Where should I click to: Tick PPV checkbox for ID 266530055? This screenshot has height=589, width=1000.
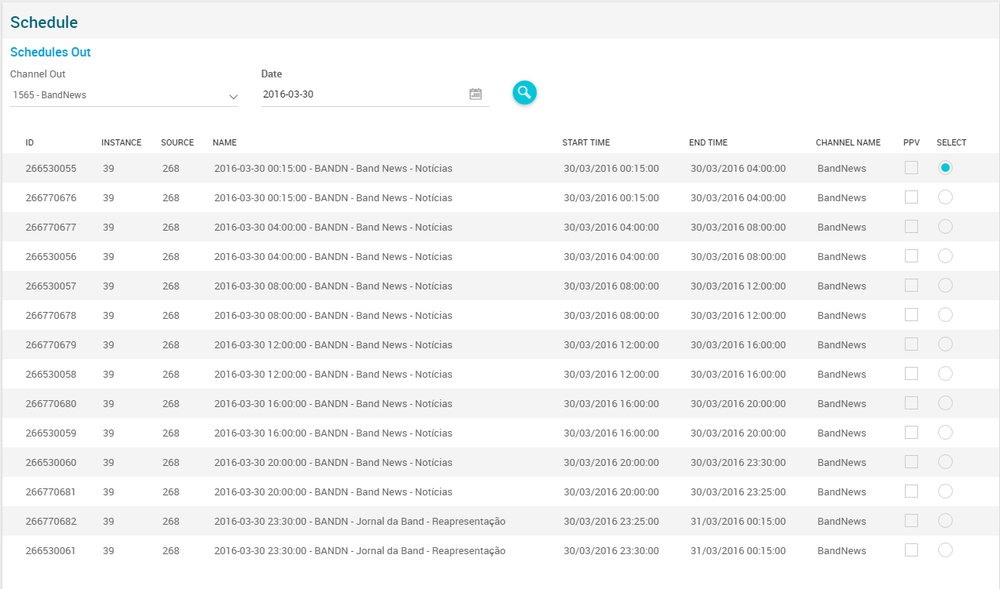coord(911,168)
